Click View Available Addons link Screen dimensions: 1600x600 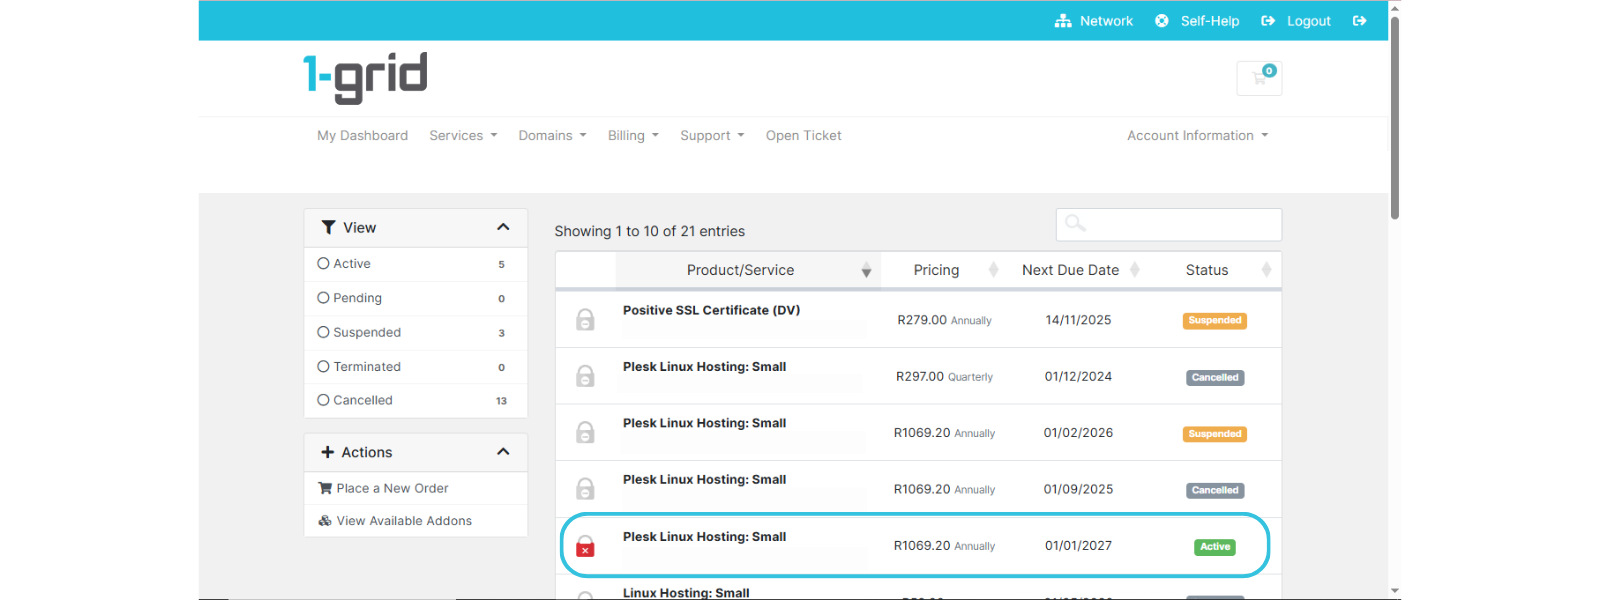click(x=404, y=521)
